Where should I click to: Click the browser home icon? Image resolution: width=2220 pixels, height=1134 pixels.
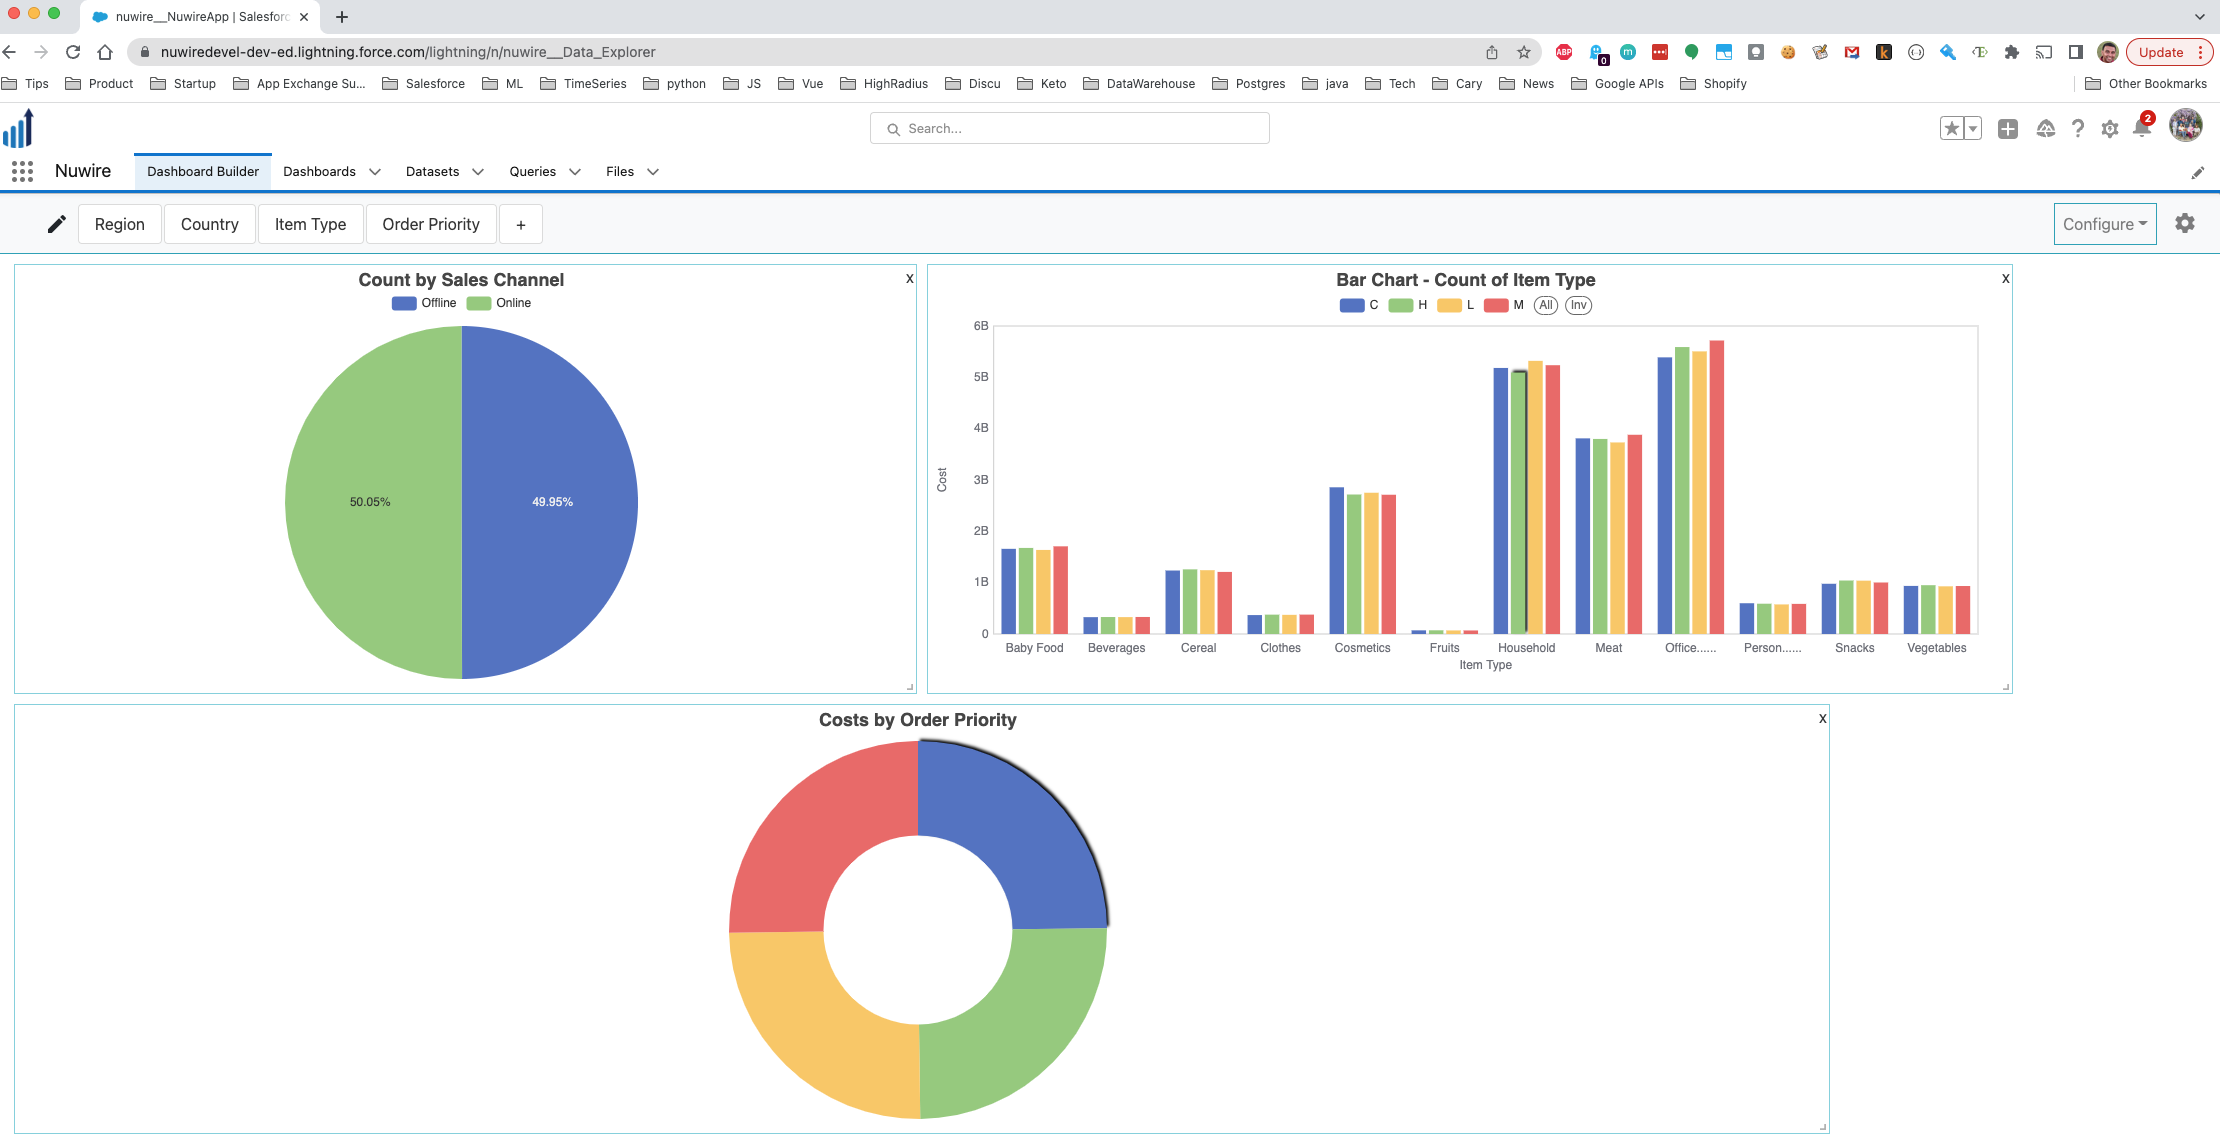[x=105, y=52]
